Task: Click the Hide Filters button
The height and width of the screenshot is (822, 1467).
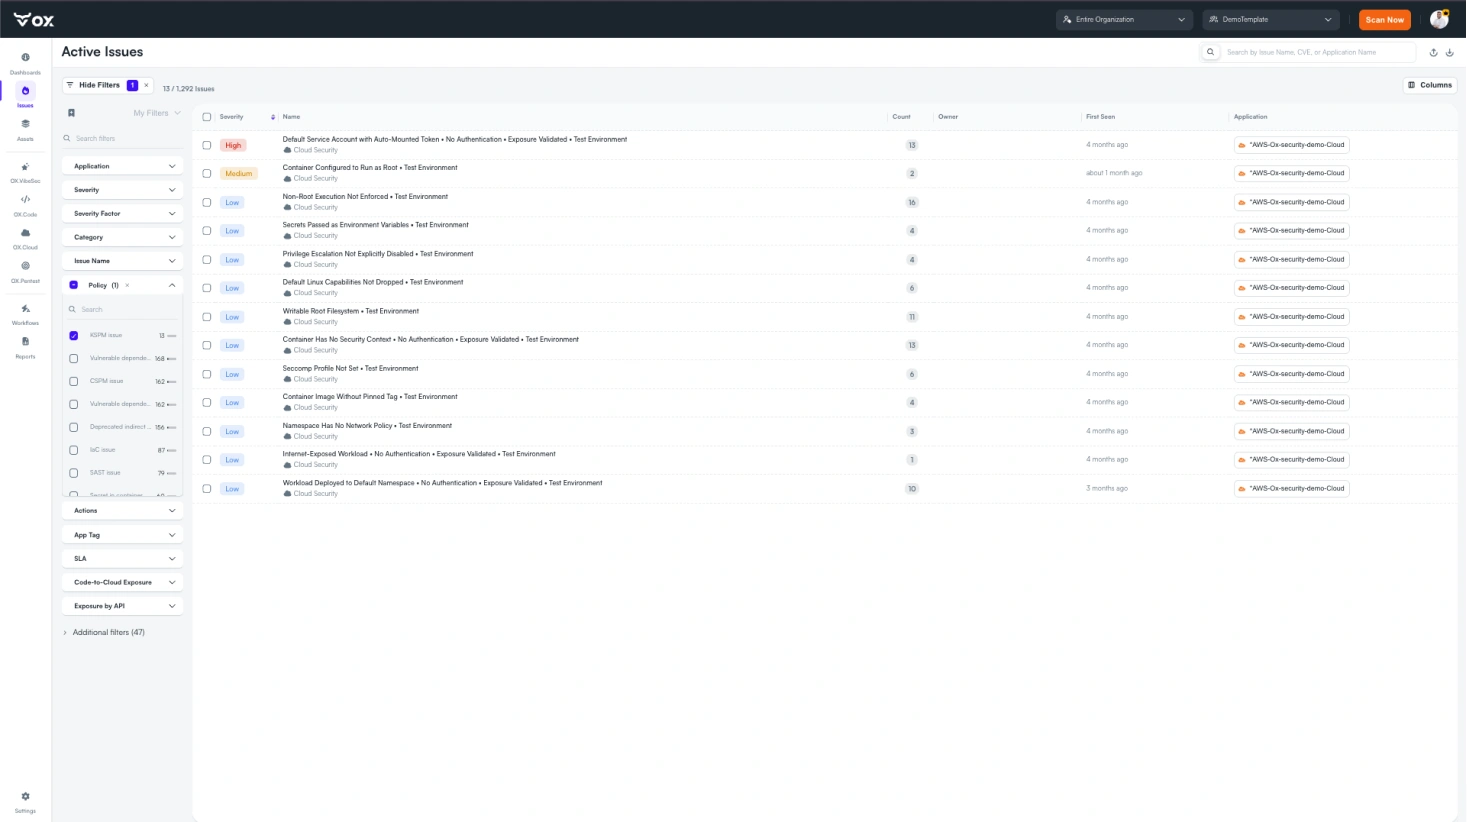Action: click(x=99, y=85)
